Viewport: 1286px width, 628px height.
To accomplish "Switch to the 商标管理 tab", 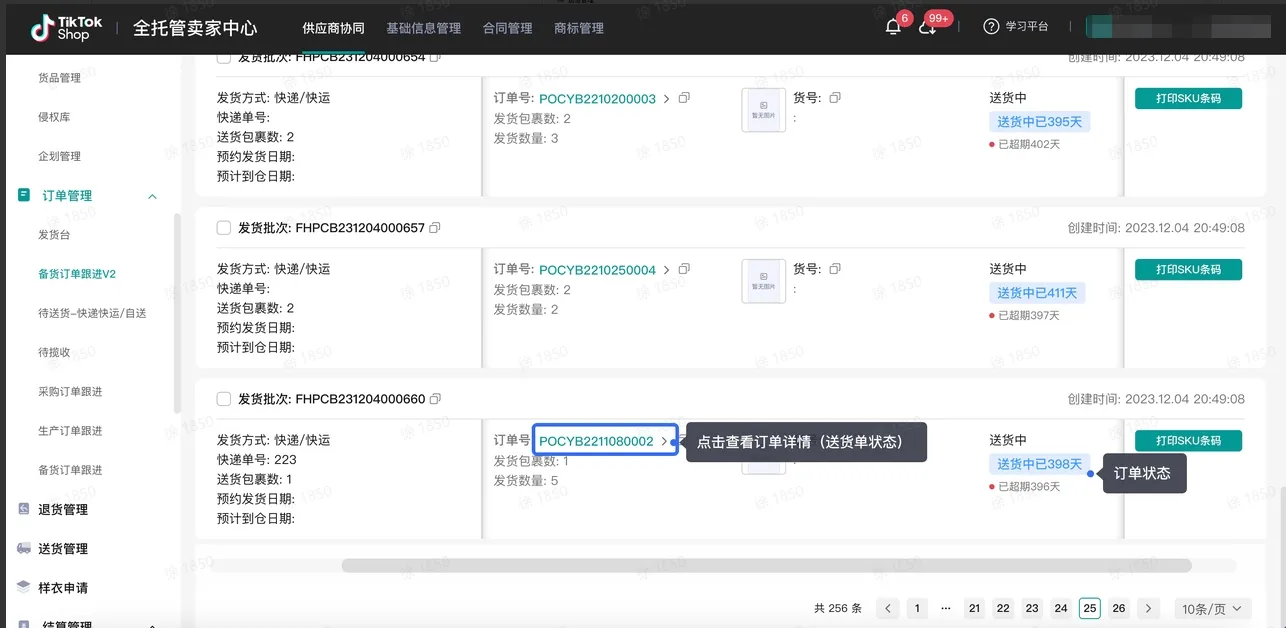I will (x=579, y=28).
